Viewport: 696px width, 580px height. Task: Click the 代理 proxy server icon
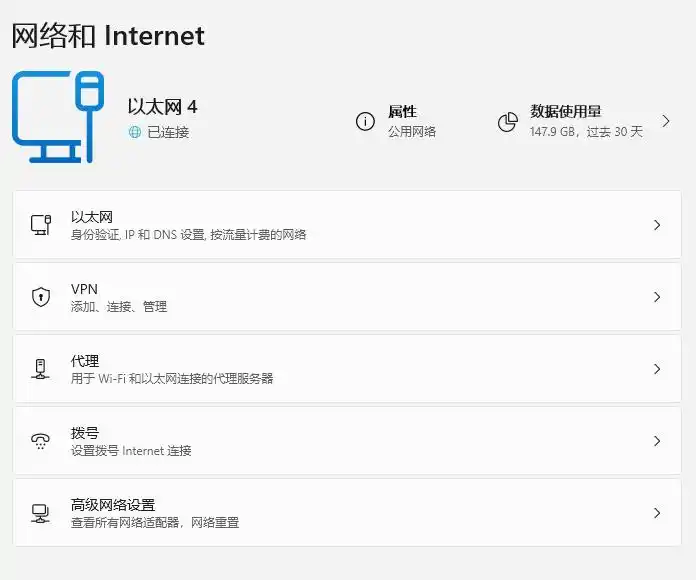(x=41, y=369)
